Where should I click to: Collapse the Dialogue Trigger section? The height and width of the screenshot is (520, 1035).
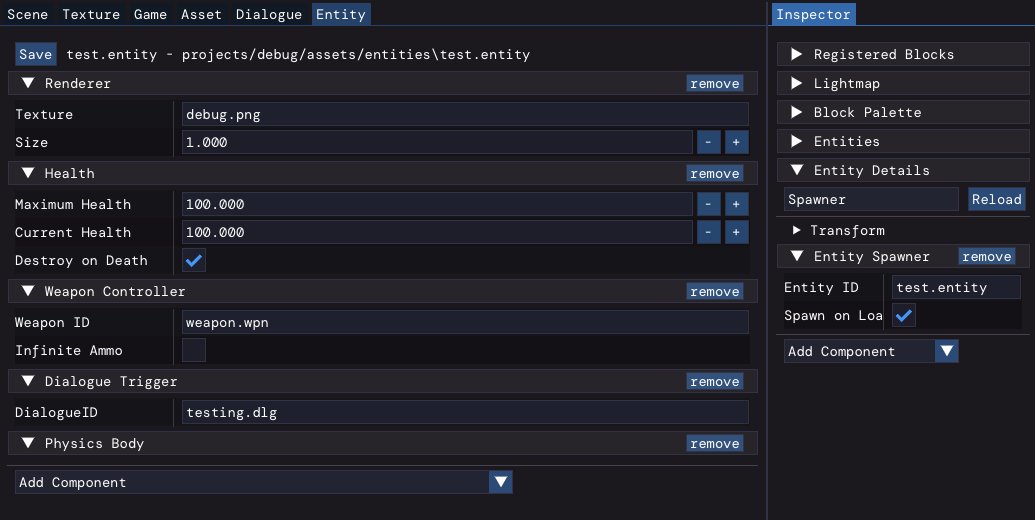(x=28, y=381)
